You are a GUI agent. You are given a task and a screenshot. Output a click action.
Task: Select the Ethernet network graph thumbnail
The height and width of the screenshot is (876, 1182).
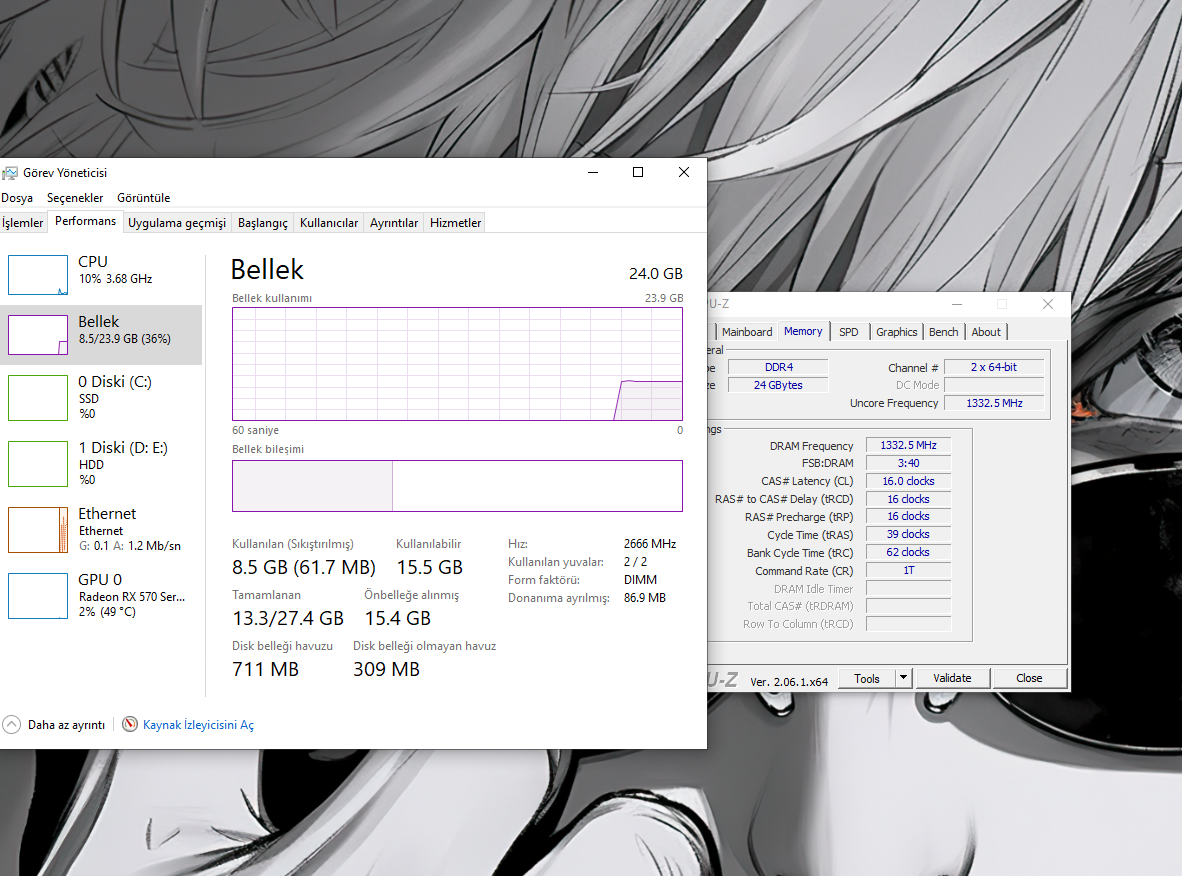38,530
